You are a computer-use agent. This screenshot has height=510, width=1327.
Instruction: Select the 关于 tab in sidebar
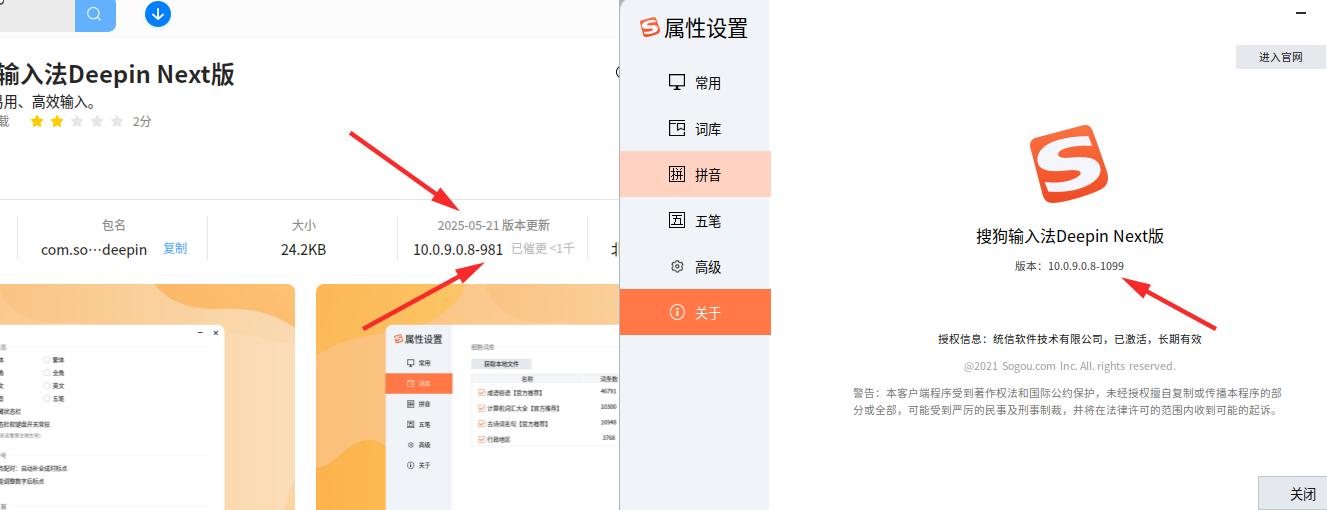(x=695, y=313)
